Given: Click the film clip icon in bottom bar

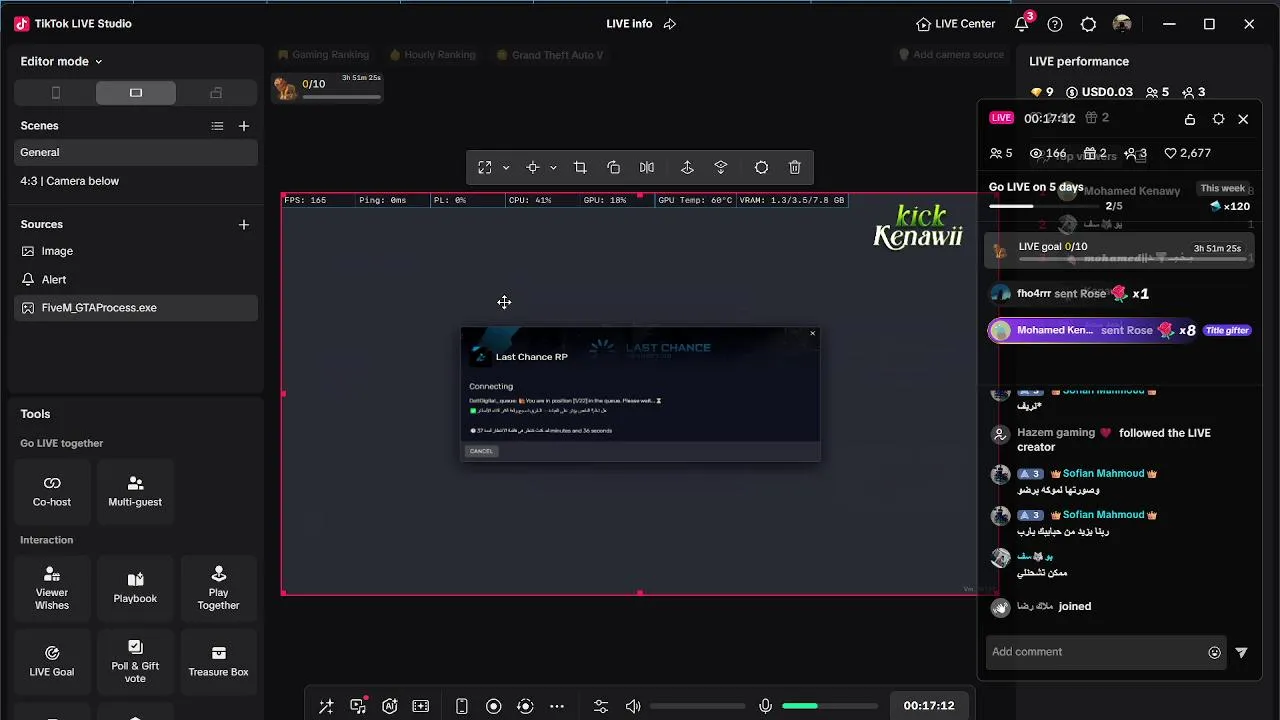Looking at the screenshot, I should tap(421, 706).
